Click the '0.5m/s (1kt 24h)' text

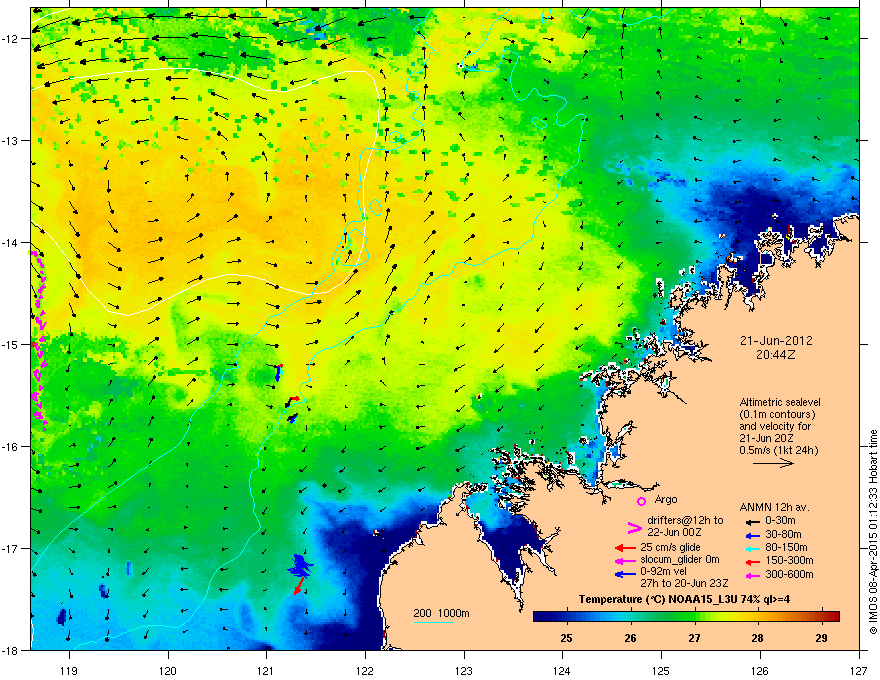click(x=778, y=450)
